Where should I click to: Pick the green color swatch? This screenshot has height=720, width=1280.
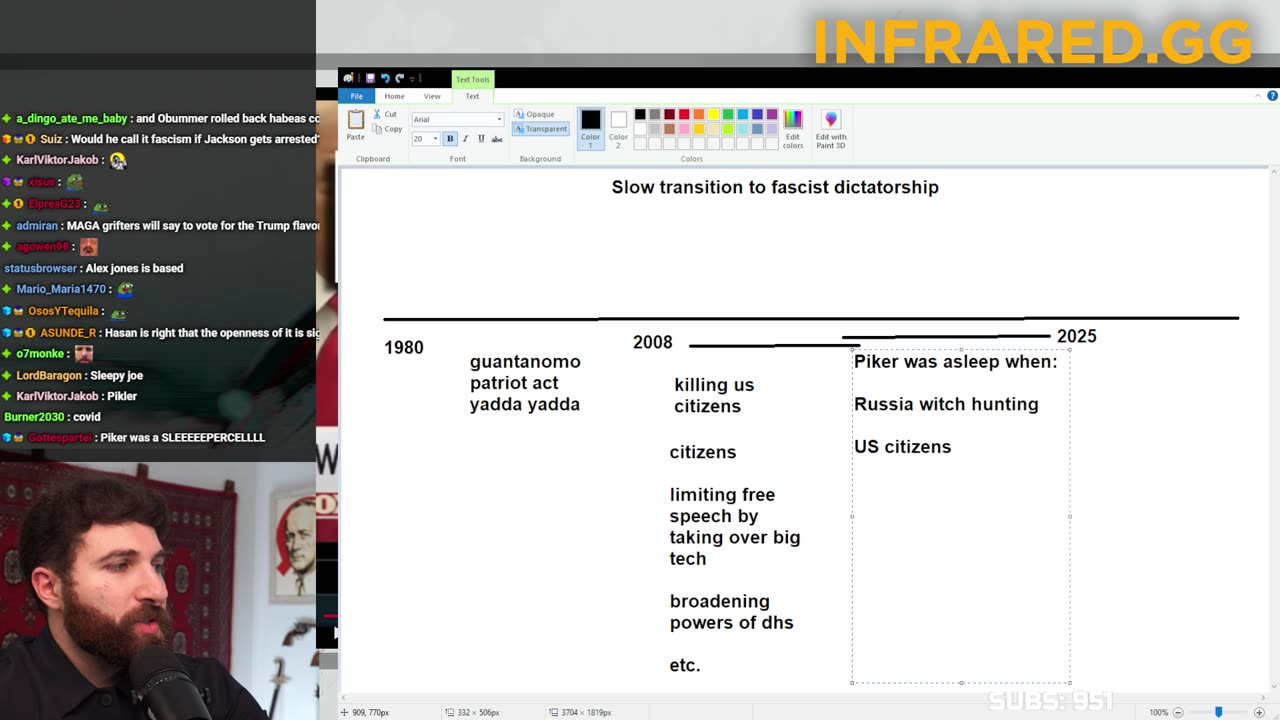tap(728, 115)
